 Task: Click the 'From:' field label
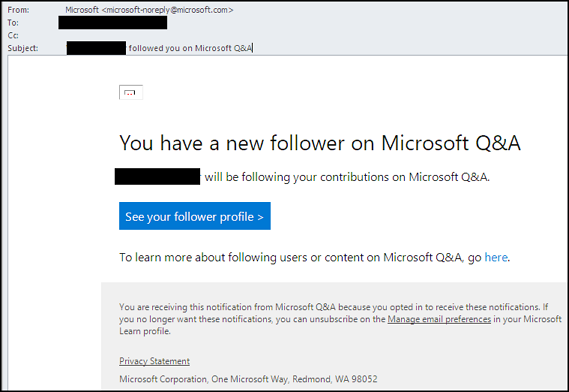(19, 10)
